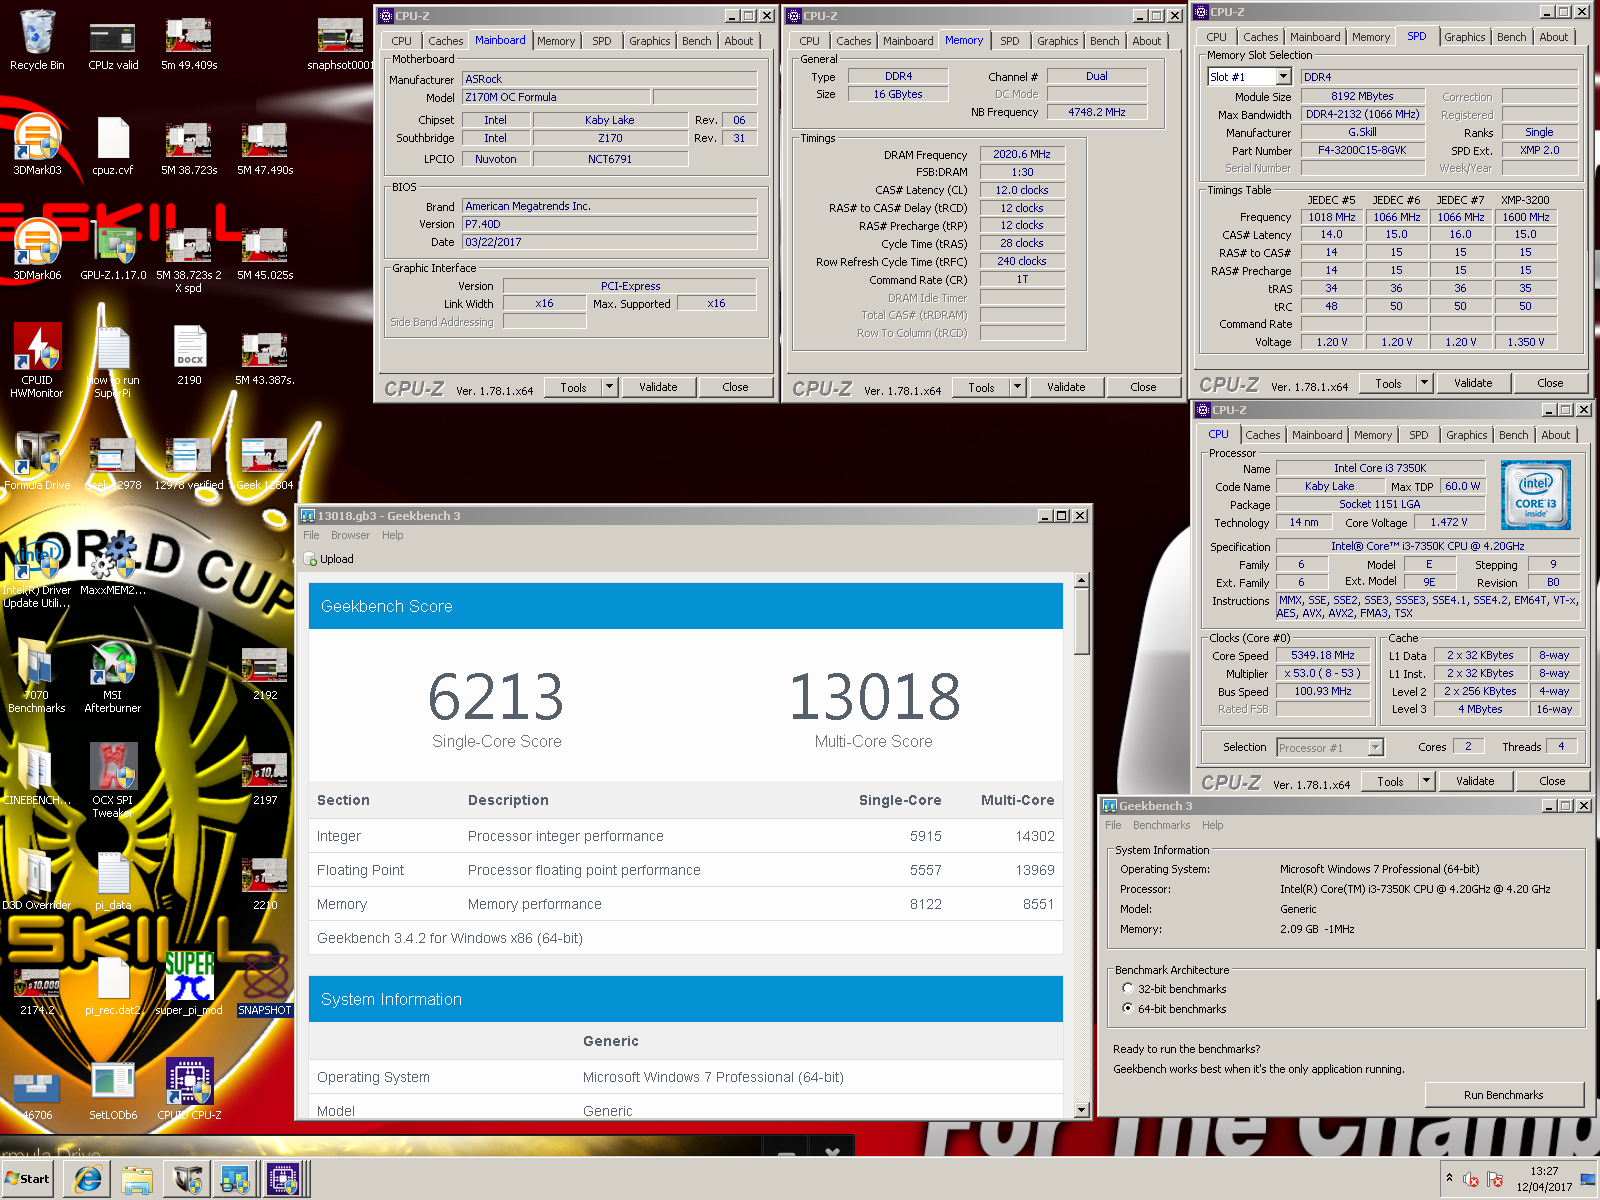
Task: Click the 6213 Single-Core Score value
Action: click(x=496, y=697)
